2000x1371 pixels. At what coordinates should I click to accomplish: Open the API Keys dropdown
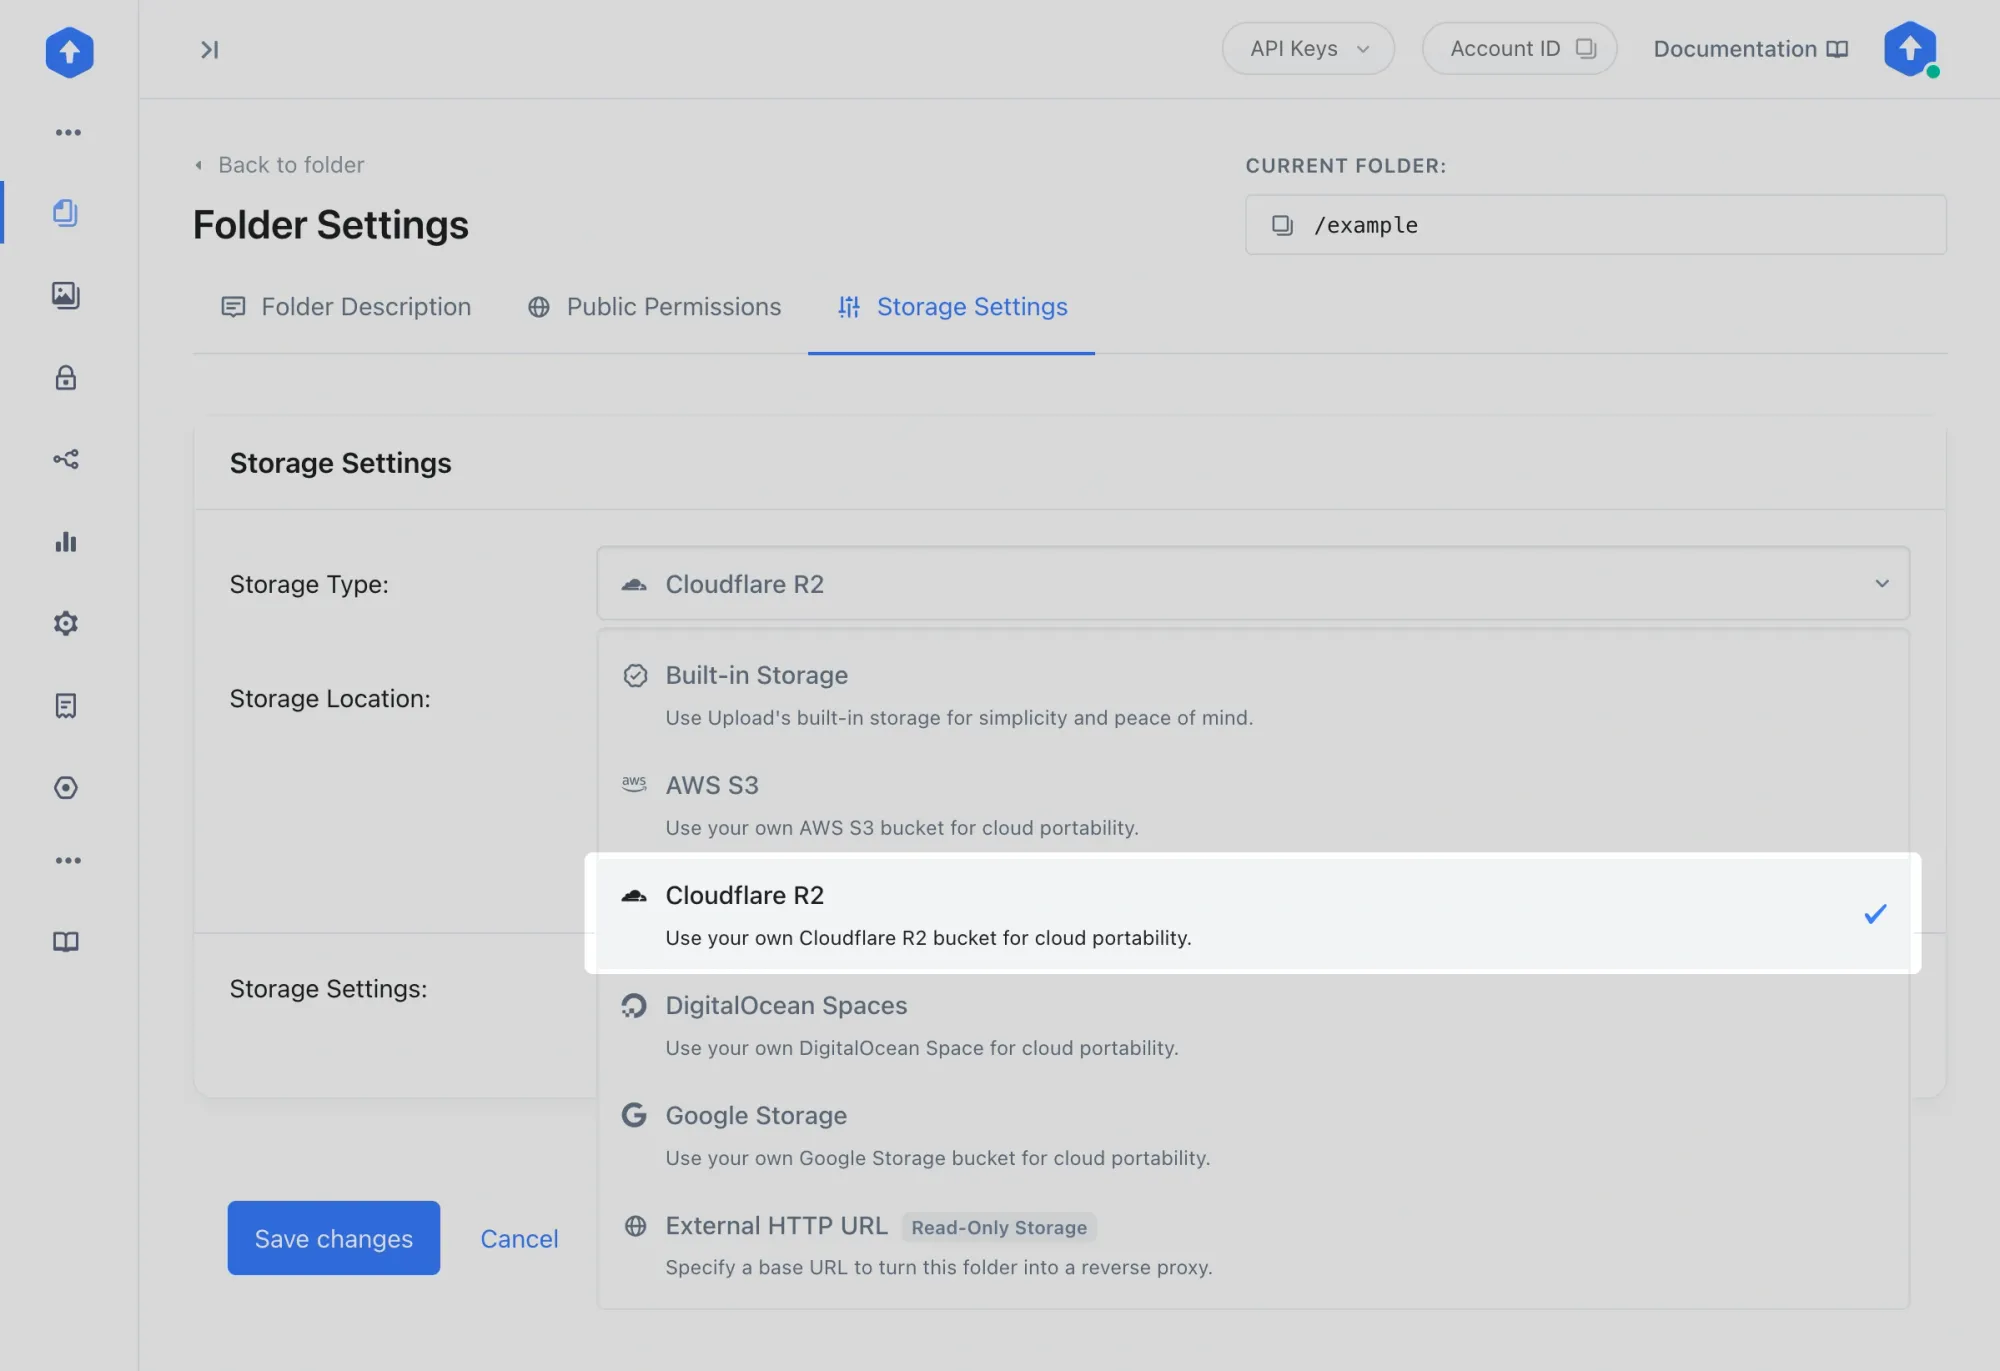tap(1307, 49)
